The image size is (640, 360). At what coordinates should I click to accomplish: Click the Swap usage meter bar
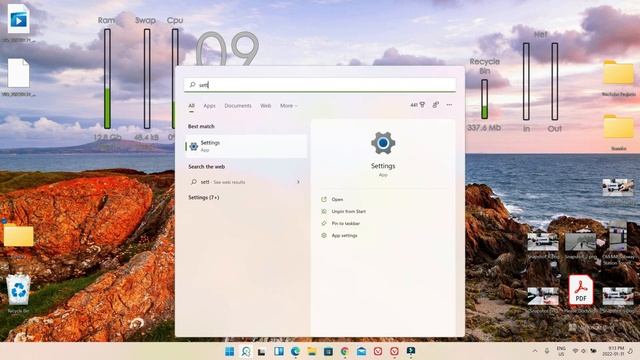pyautogui.click(x=147, y=79)
